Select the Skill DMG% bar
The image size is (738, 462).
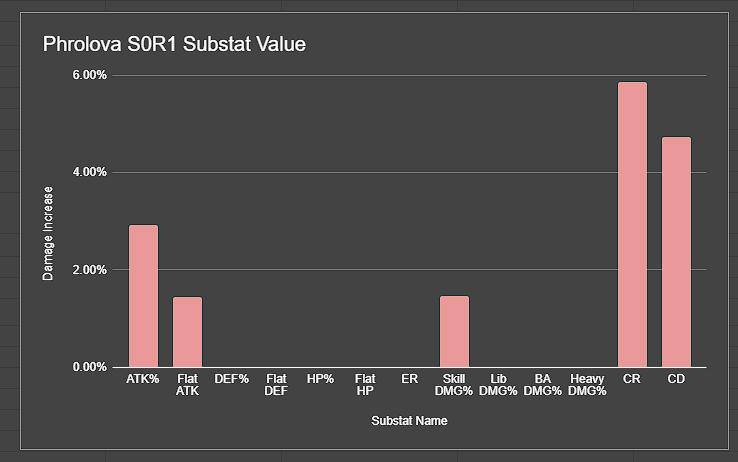coord(454,332)
